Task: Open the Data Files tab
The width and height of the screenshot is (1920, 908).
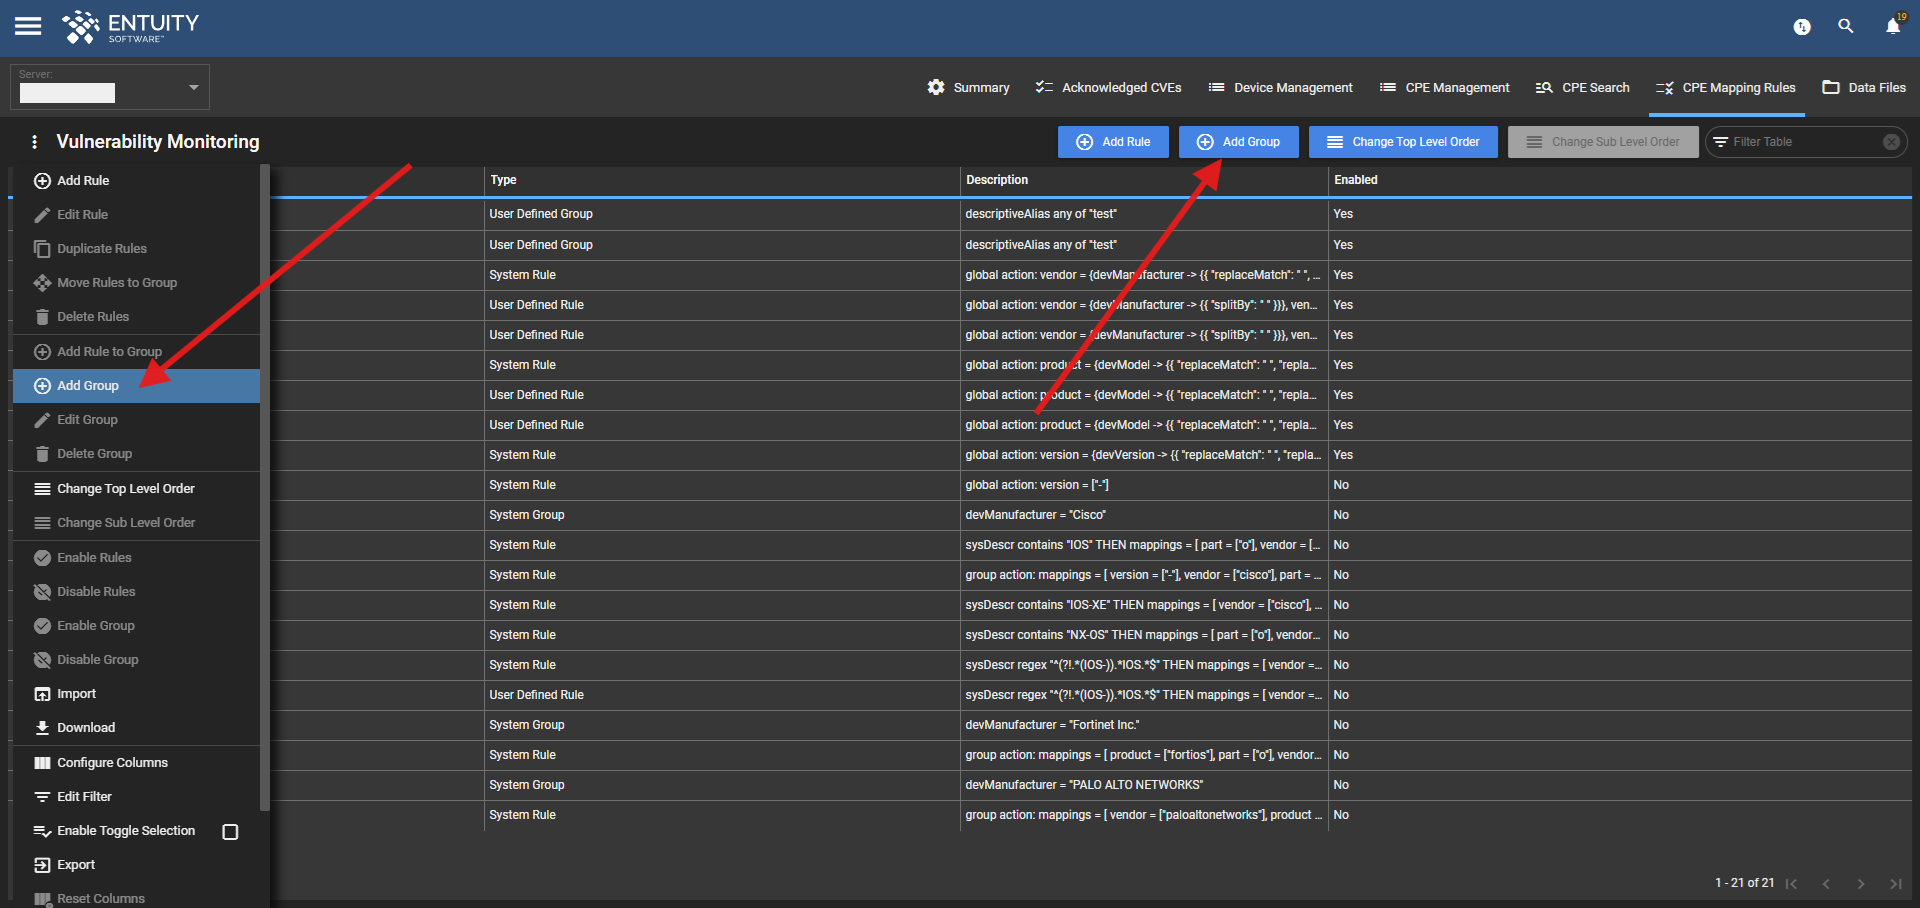Action: [x=1864, y=87]
